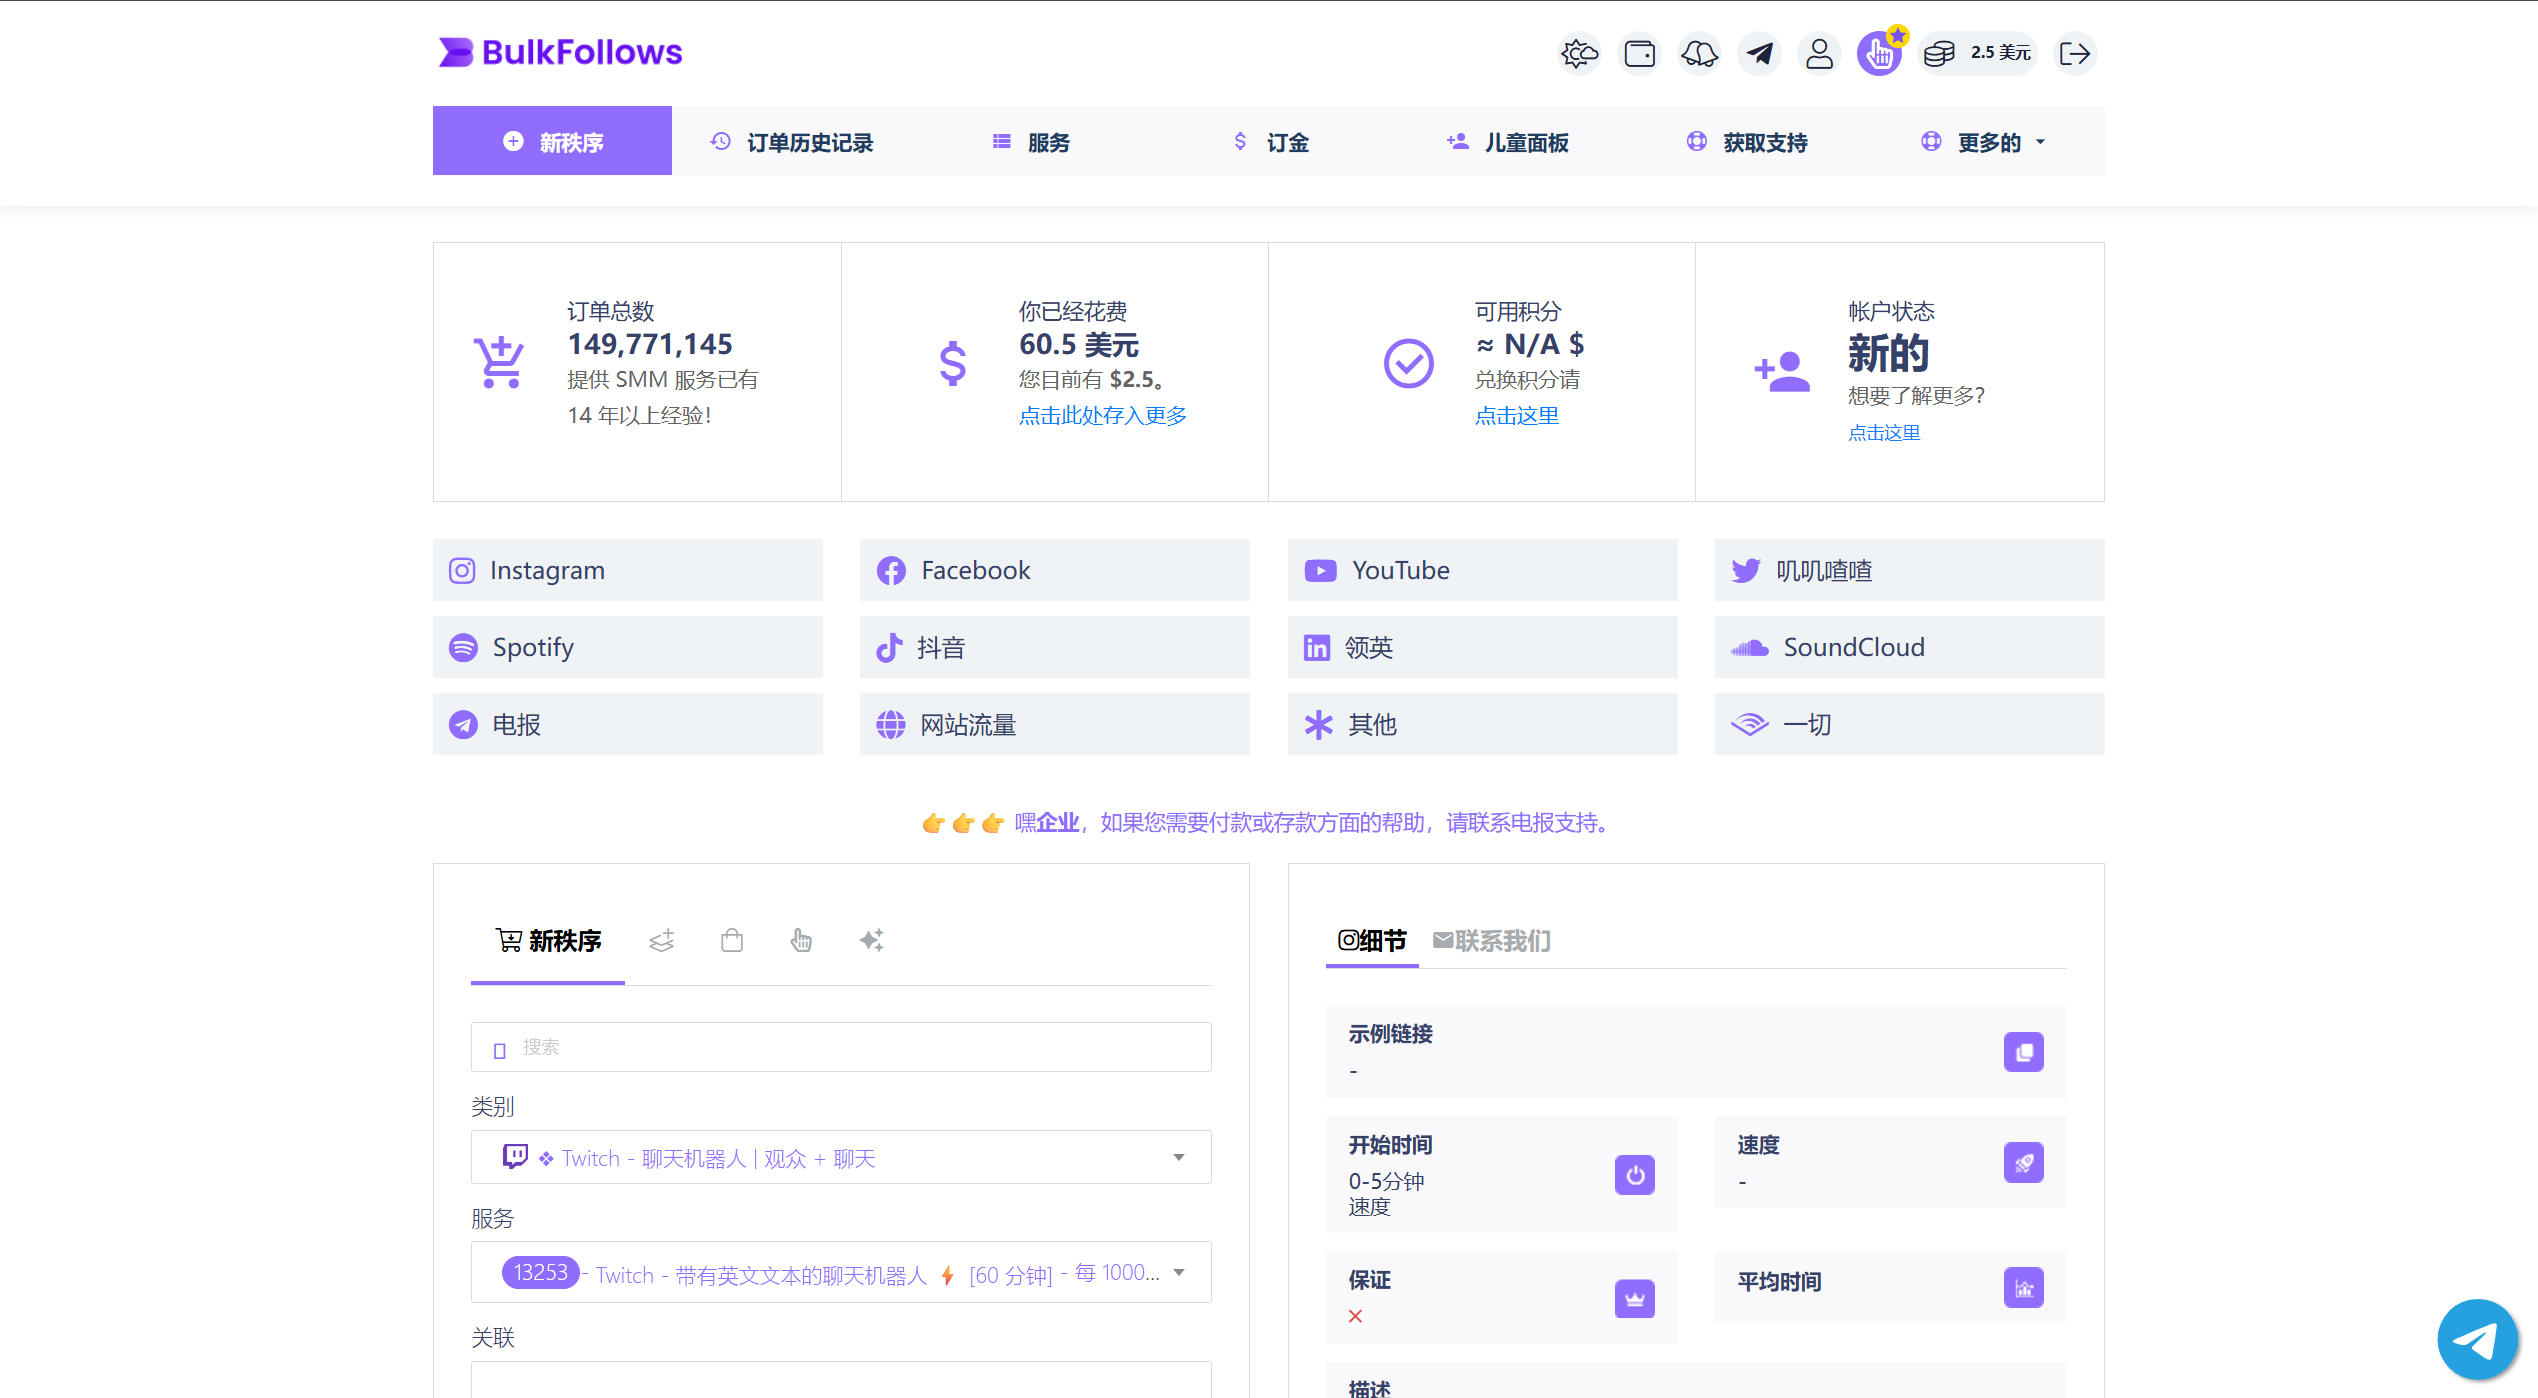Open the hand pointer tab icon
This screenshot has height=1398, width=2538.
point(801,940)
